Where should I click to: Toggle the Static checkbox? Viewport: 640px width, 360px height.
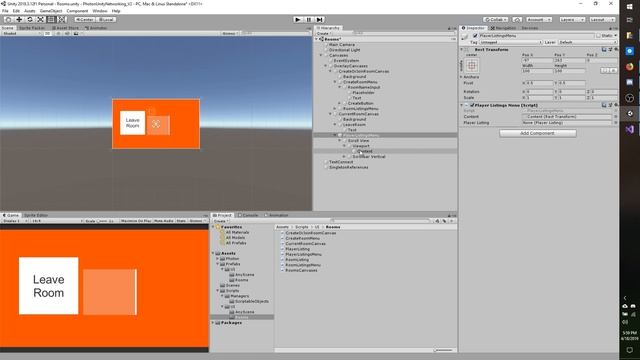598,36
